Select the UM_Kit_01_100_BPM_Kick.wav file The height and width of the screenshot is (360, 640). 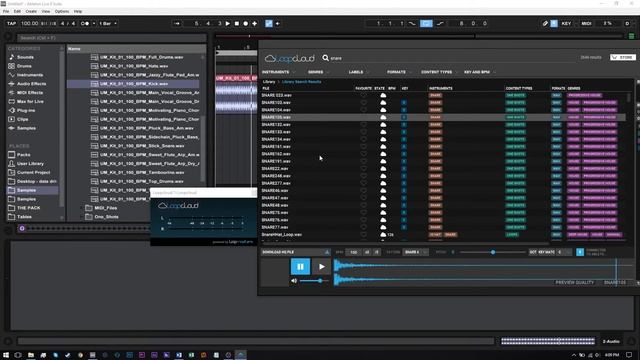pyautogui.click(x=134, y=84)
